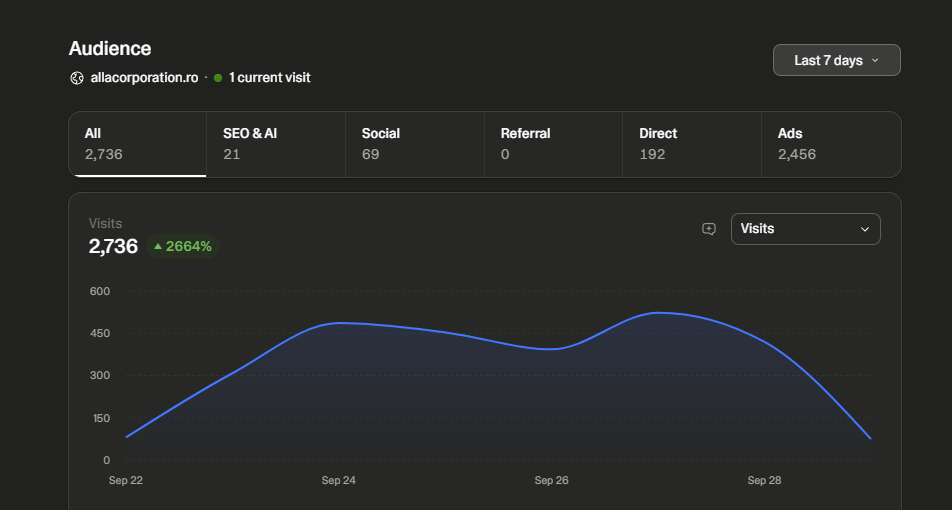This screenshot has height=510, width=952.
Task: Select the All traffic tab
Action: [138, 144]
